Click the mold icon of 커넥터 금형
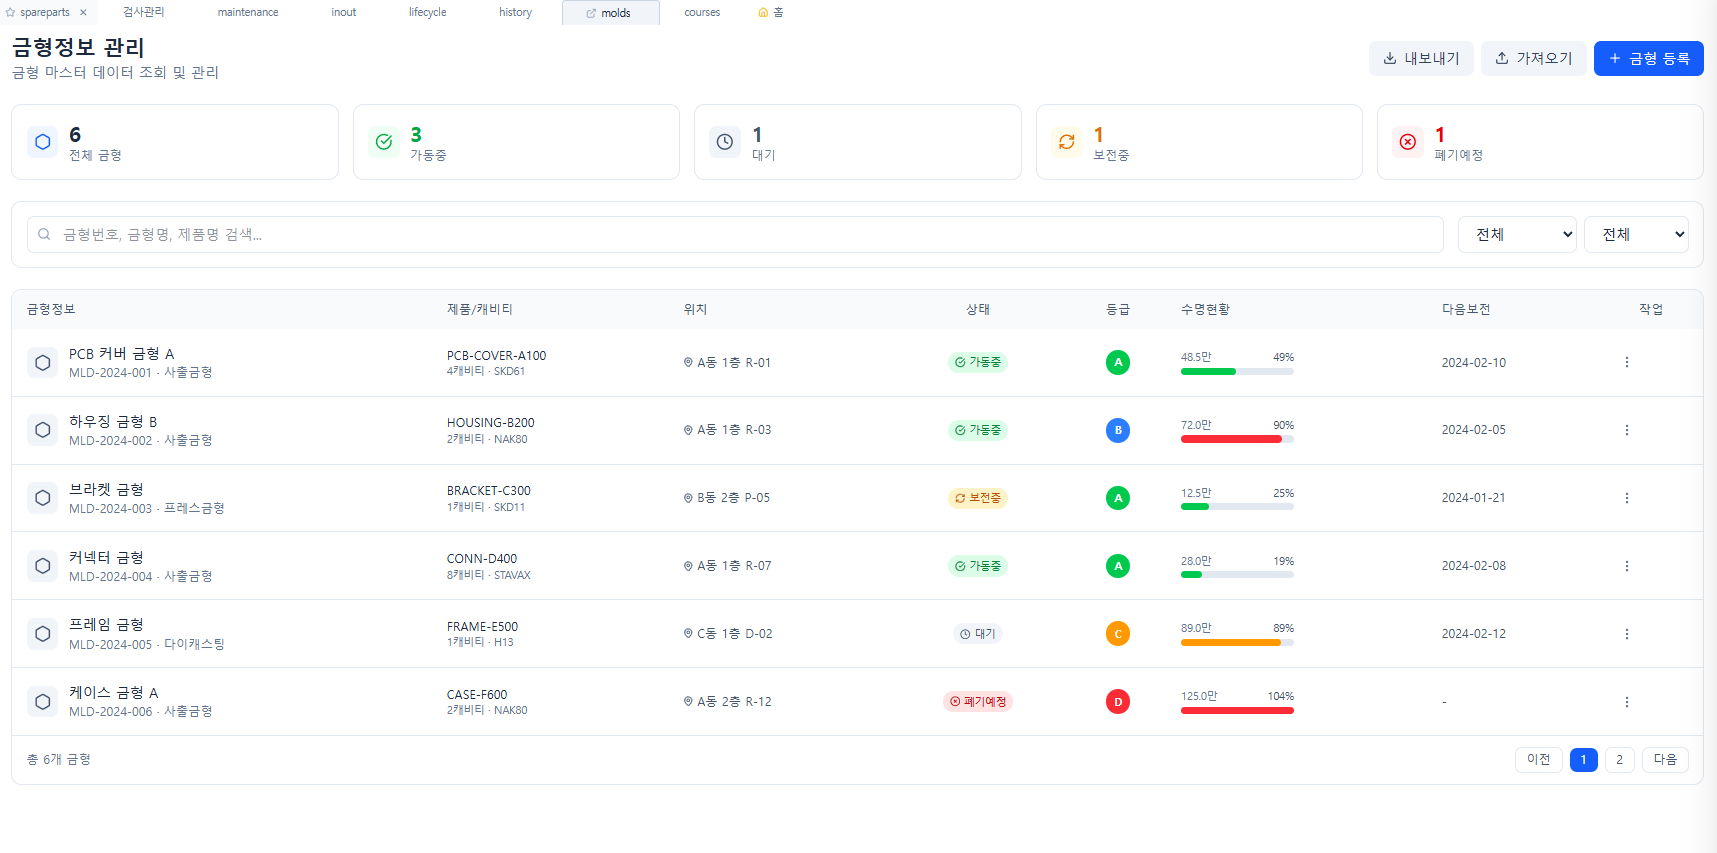This screenshot has width=1717, height=853. [42, 566]
